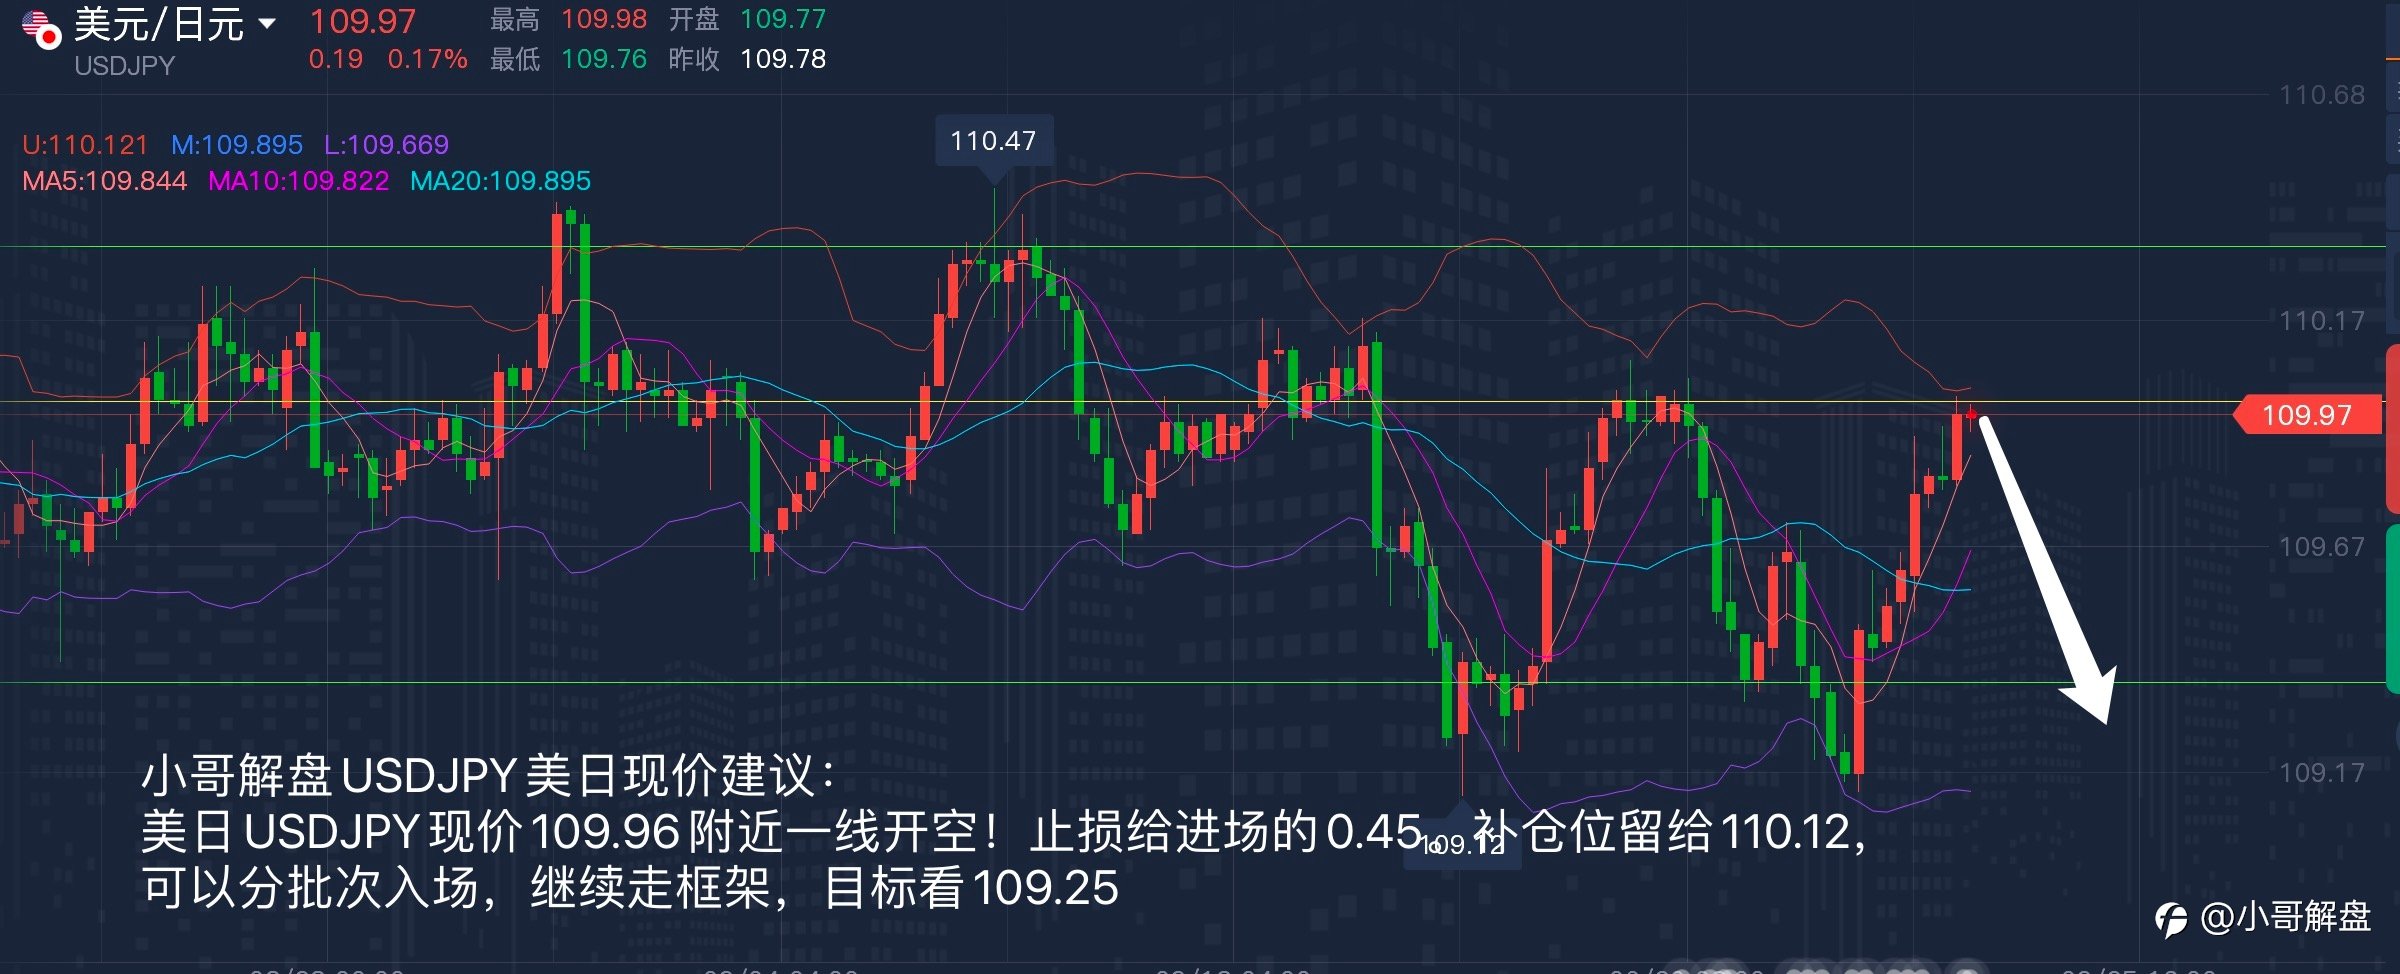Click the large header price 109.97

click(x=362, y=22)
